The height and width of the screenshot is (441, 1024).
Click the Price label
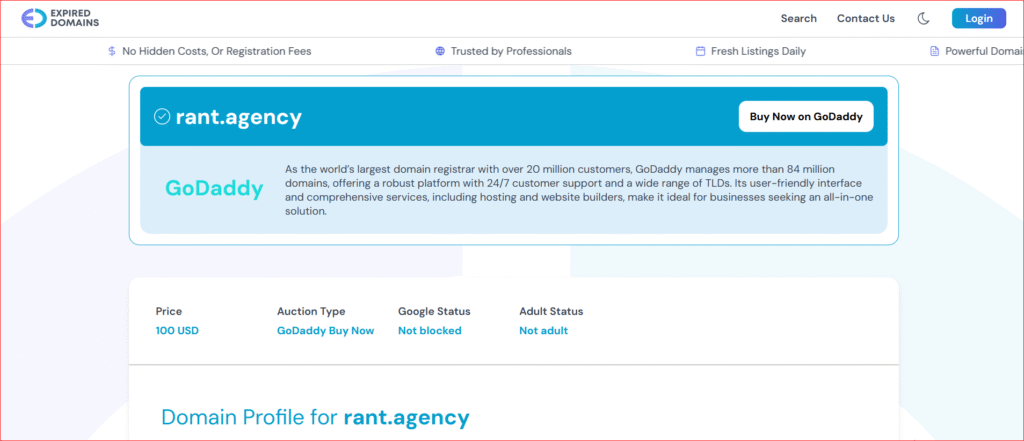pos(168,311)
